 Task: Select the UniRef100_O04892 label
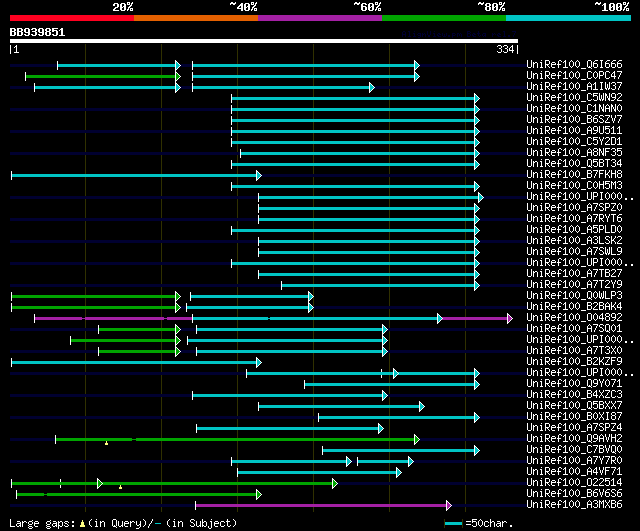(x=574, y=318)
